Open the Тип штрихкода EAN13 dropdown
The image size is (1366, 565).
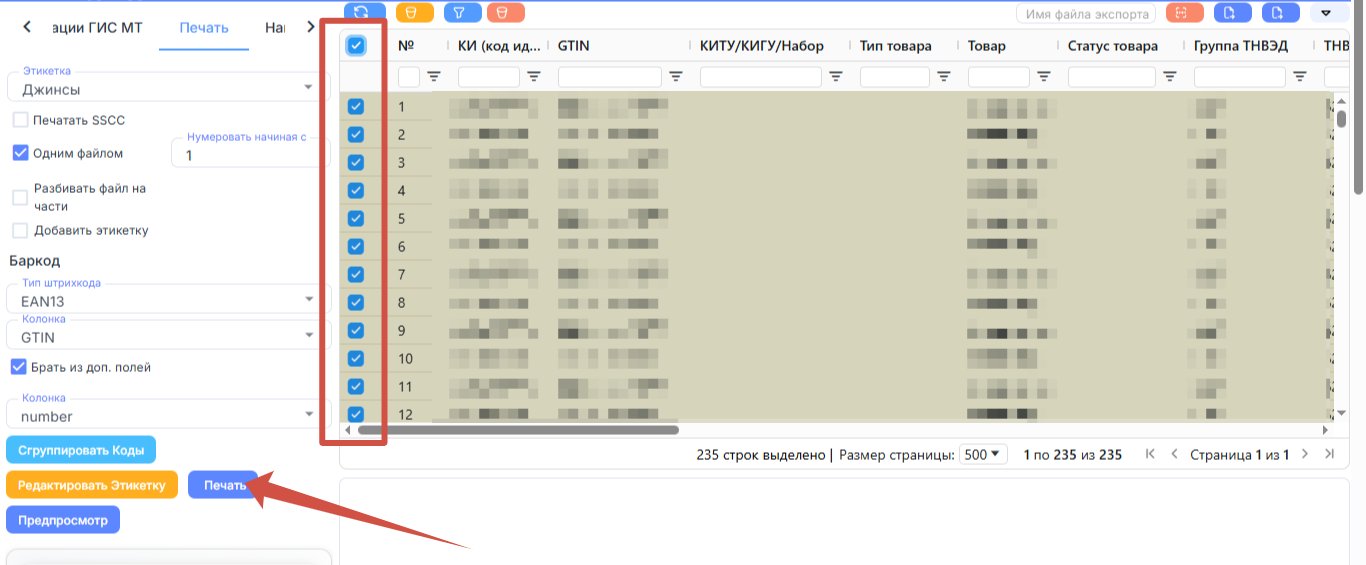tap(168, 297)
